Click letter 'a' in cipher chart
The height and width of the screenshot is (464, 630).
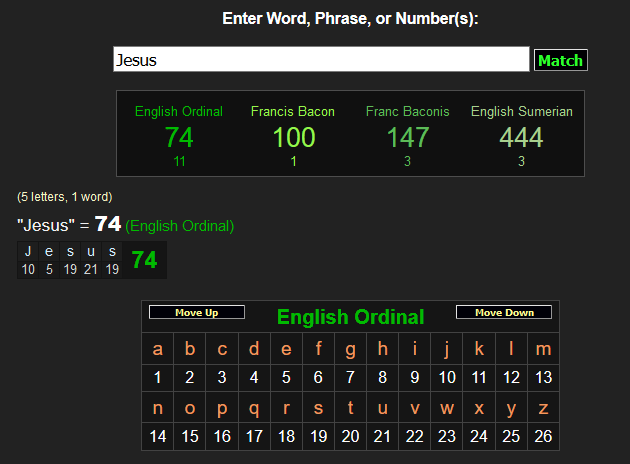(x=158, y=349)
